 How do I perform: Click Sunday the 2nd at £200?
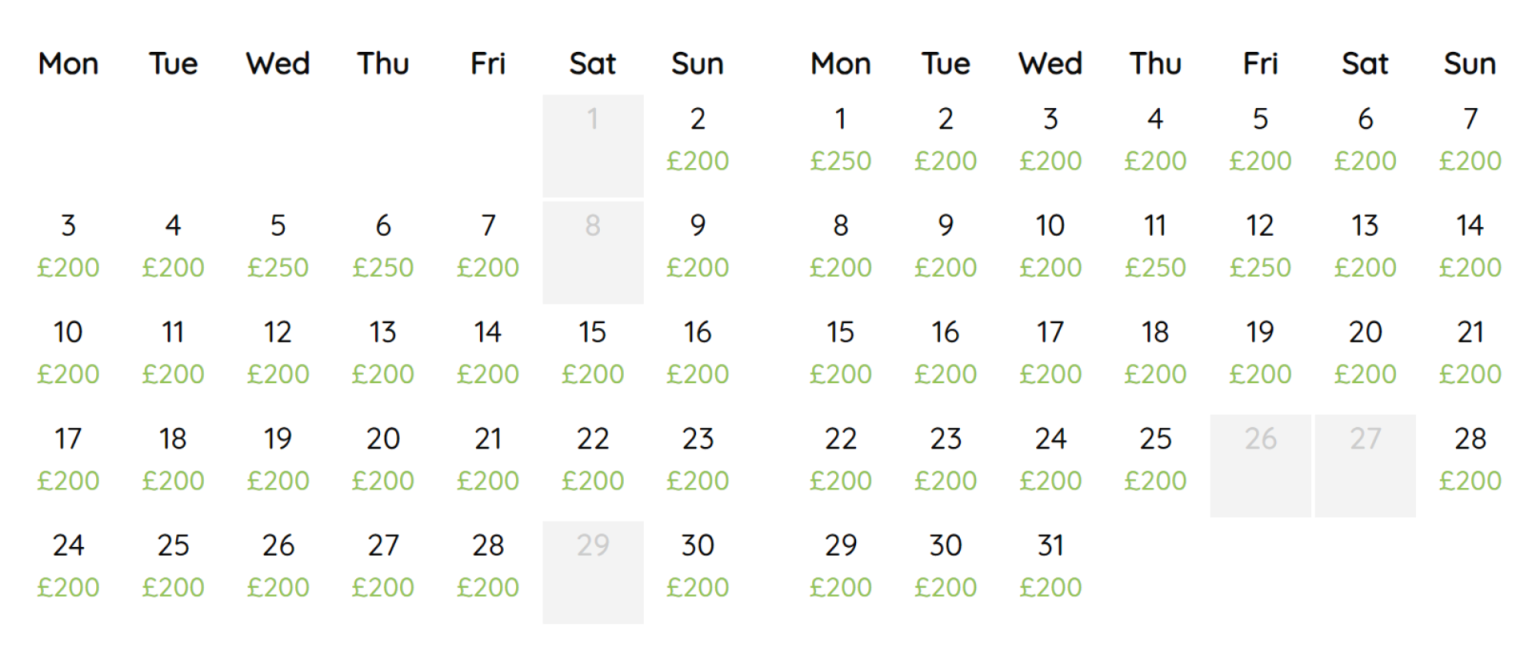[698, 139]
